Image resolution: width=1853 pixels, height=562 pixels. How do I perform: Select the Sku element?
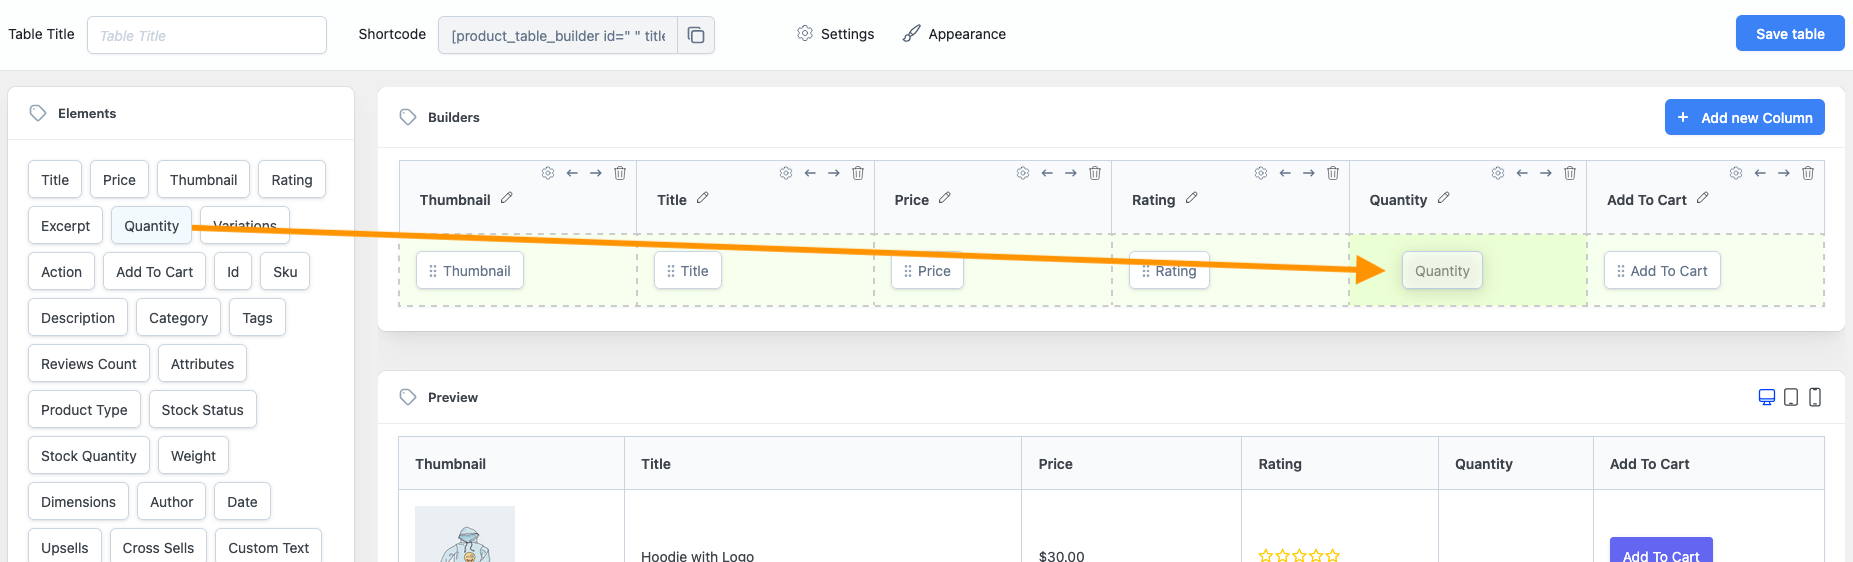285,272
